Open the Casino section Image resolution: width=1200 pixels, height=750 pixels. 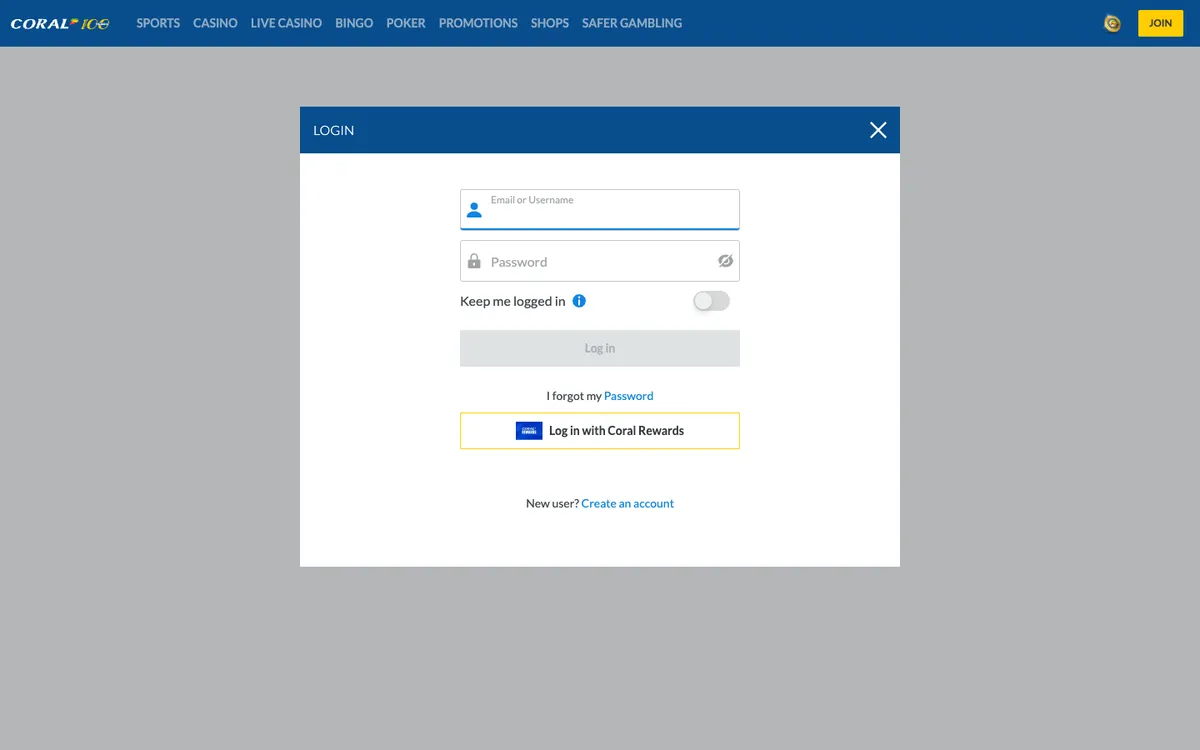point(215,23)
